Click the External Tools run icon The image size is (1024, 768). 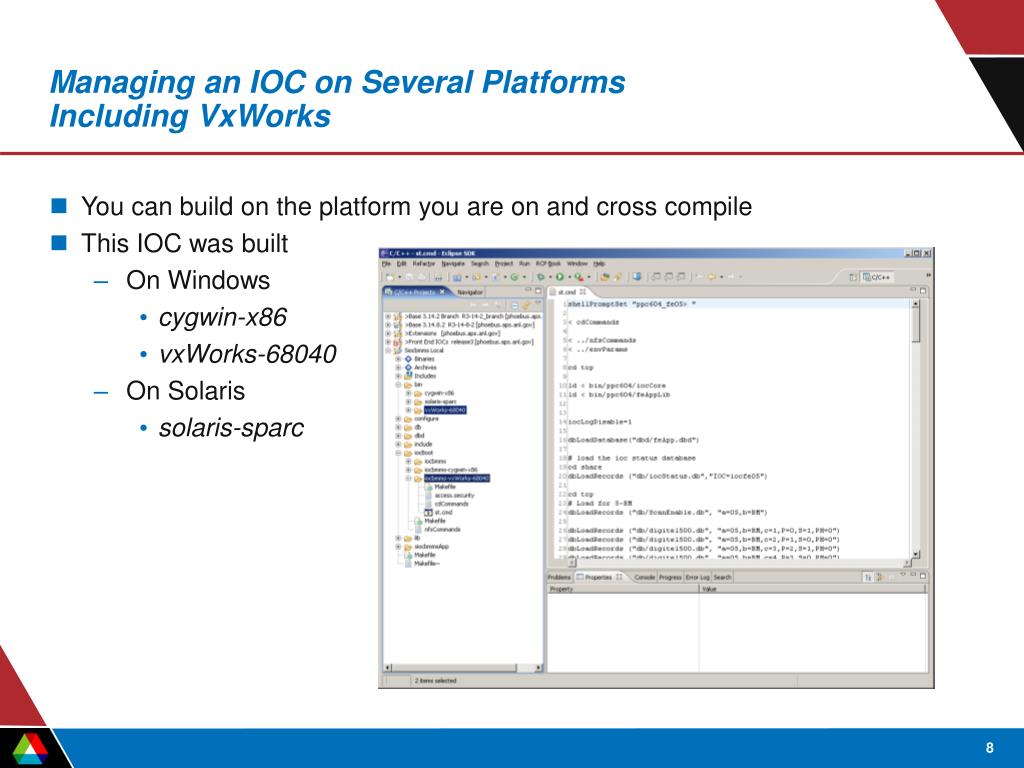click(579, 277)
